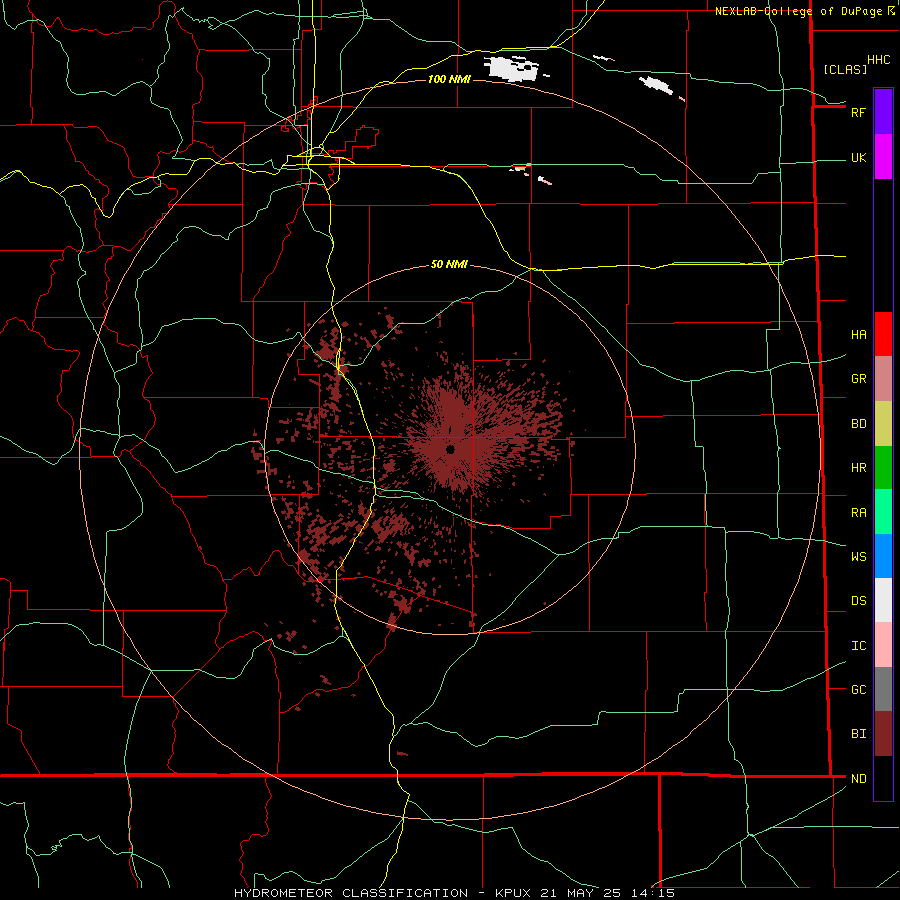Click the GC gray legend swatch
Screen dimensions: 900x900
[883, 689]
